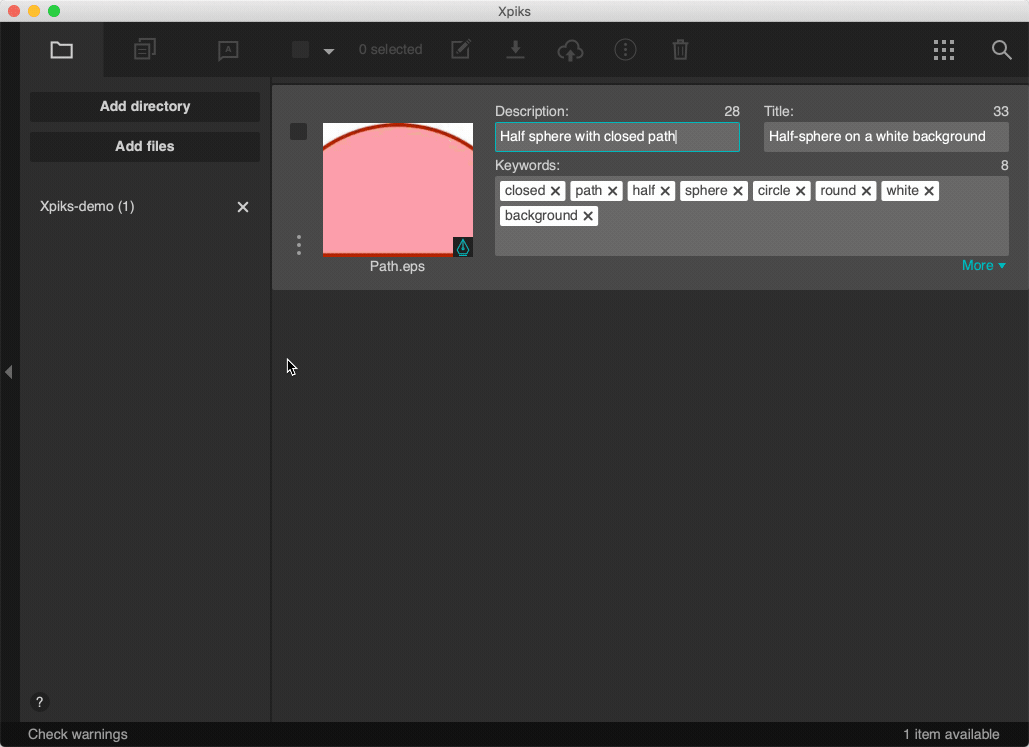Image resolution: width=1029 pixels, height=747 pixels.
Task: Switch to the combined editing tab
Action: pyautogui.click(x=145, y=49)
